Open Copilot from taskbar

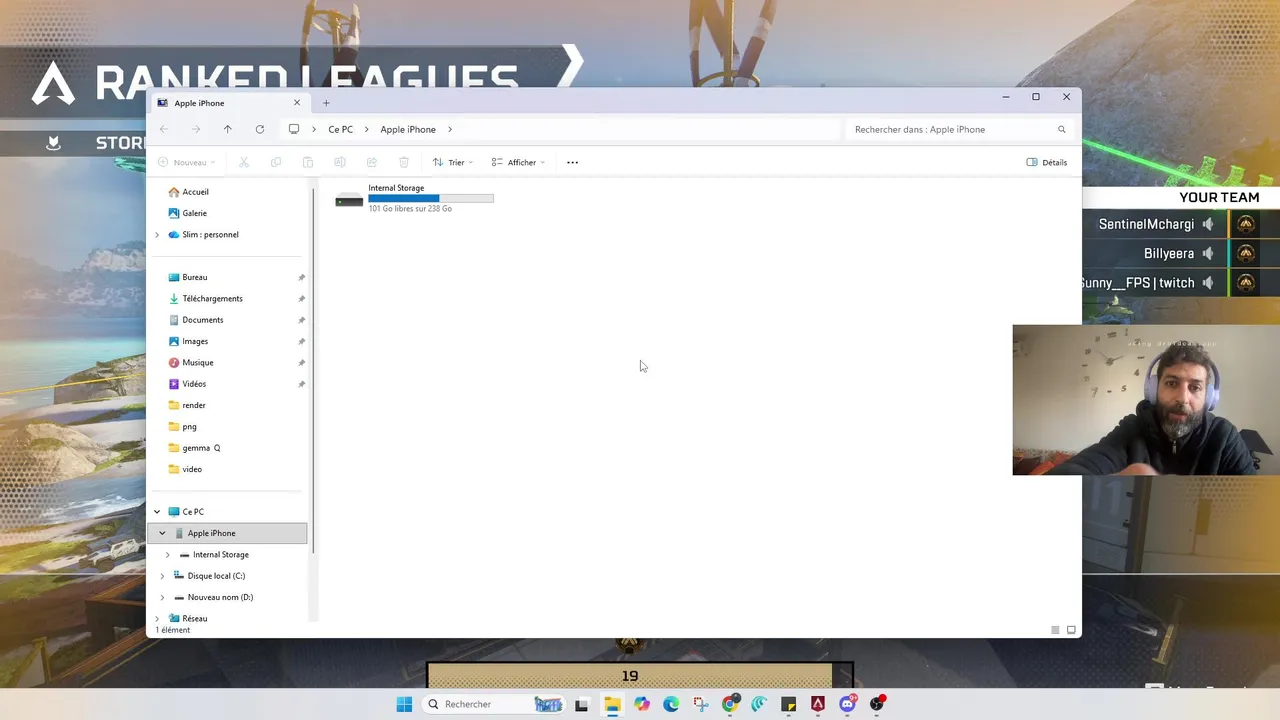pyautogui.click(x=641, y=704)
